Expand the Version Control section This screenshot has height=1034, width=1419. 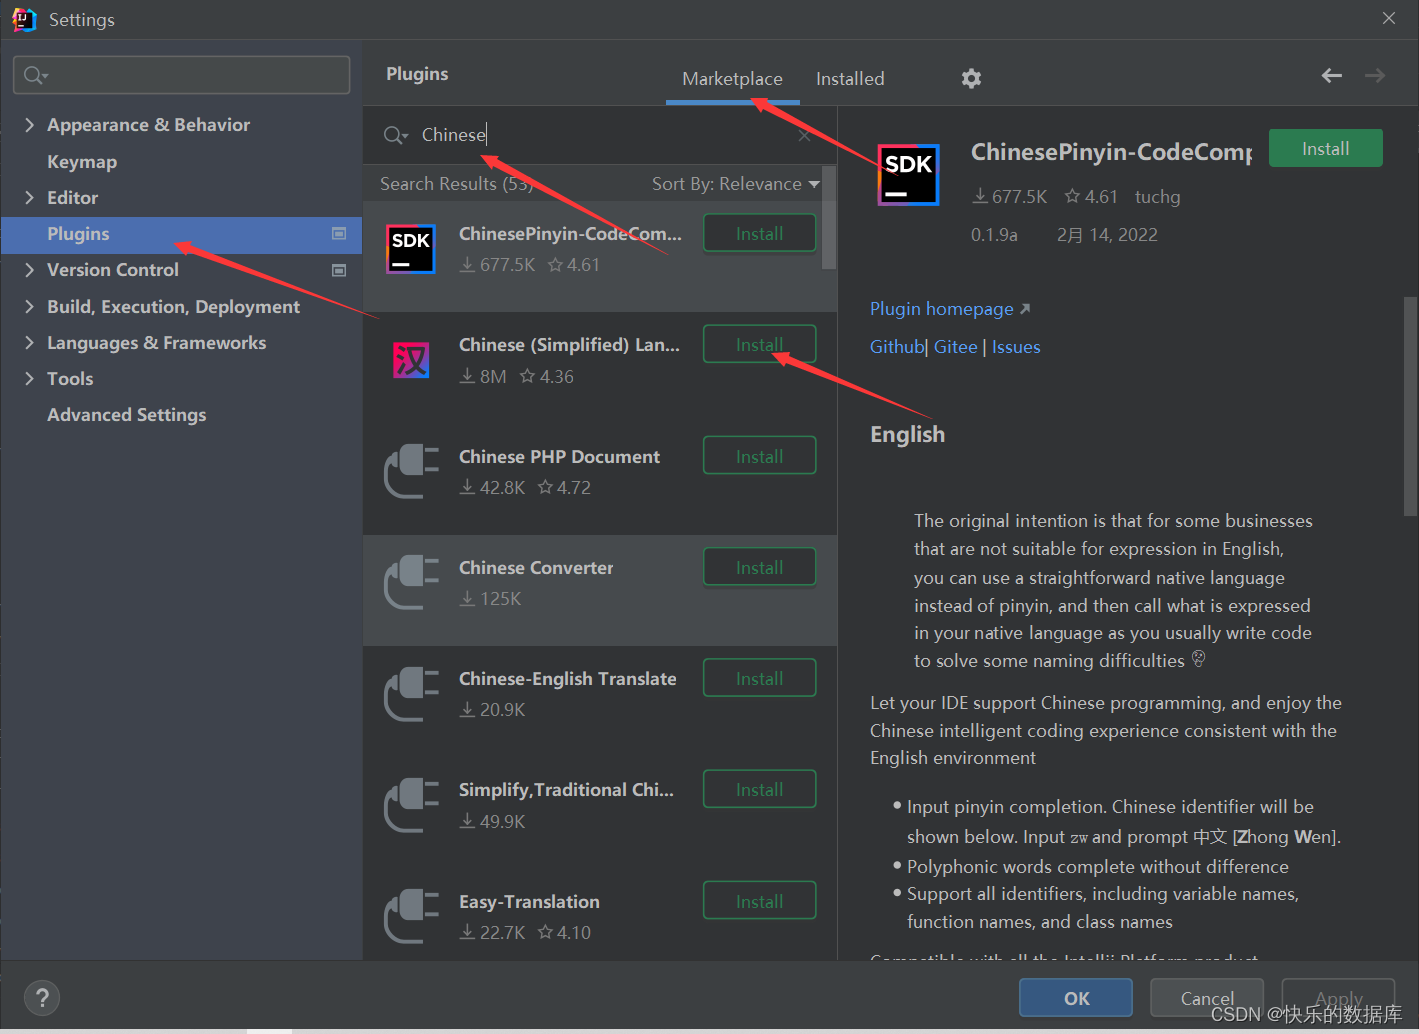pyautogui.click(x=29, y=269)
